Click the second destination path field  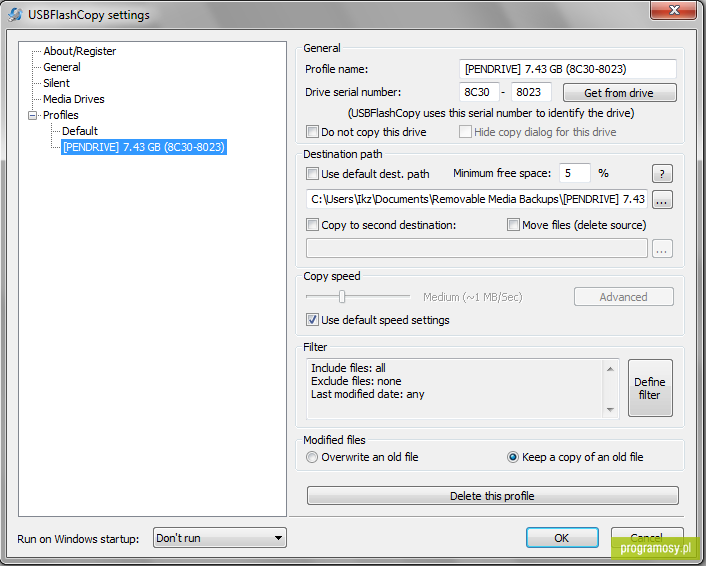click(x=477, y=249)
